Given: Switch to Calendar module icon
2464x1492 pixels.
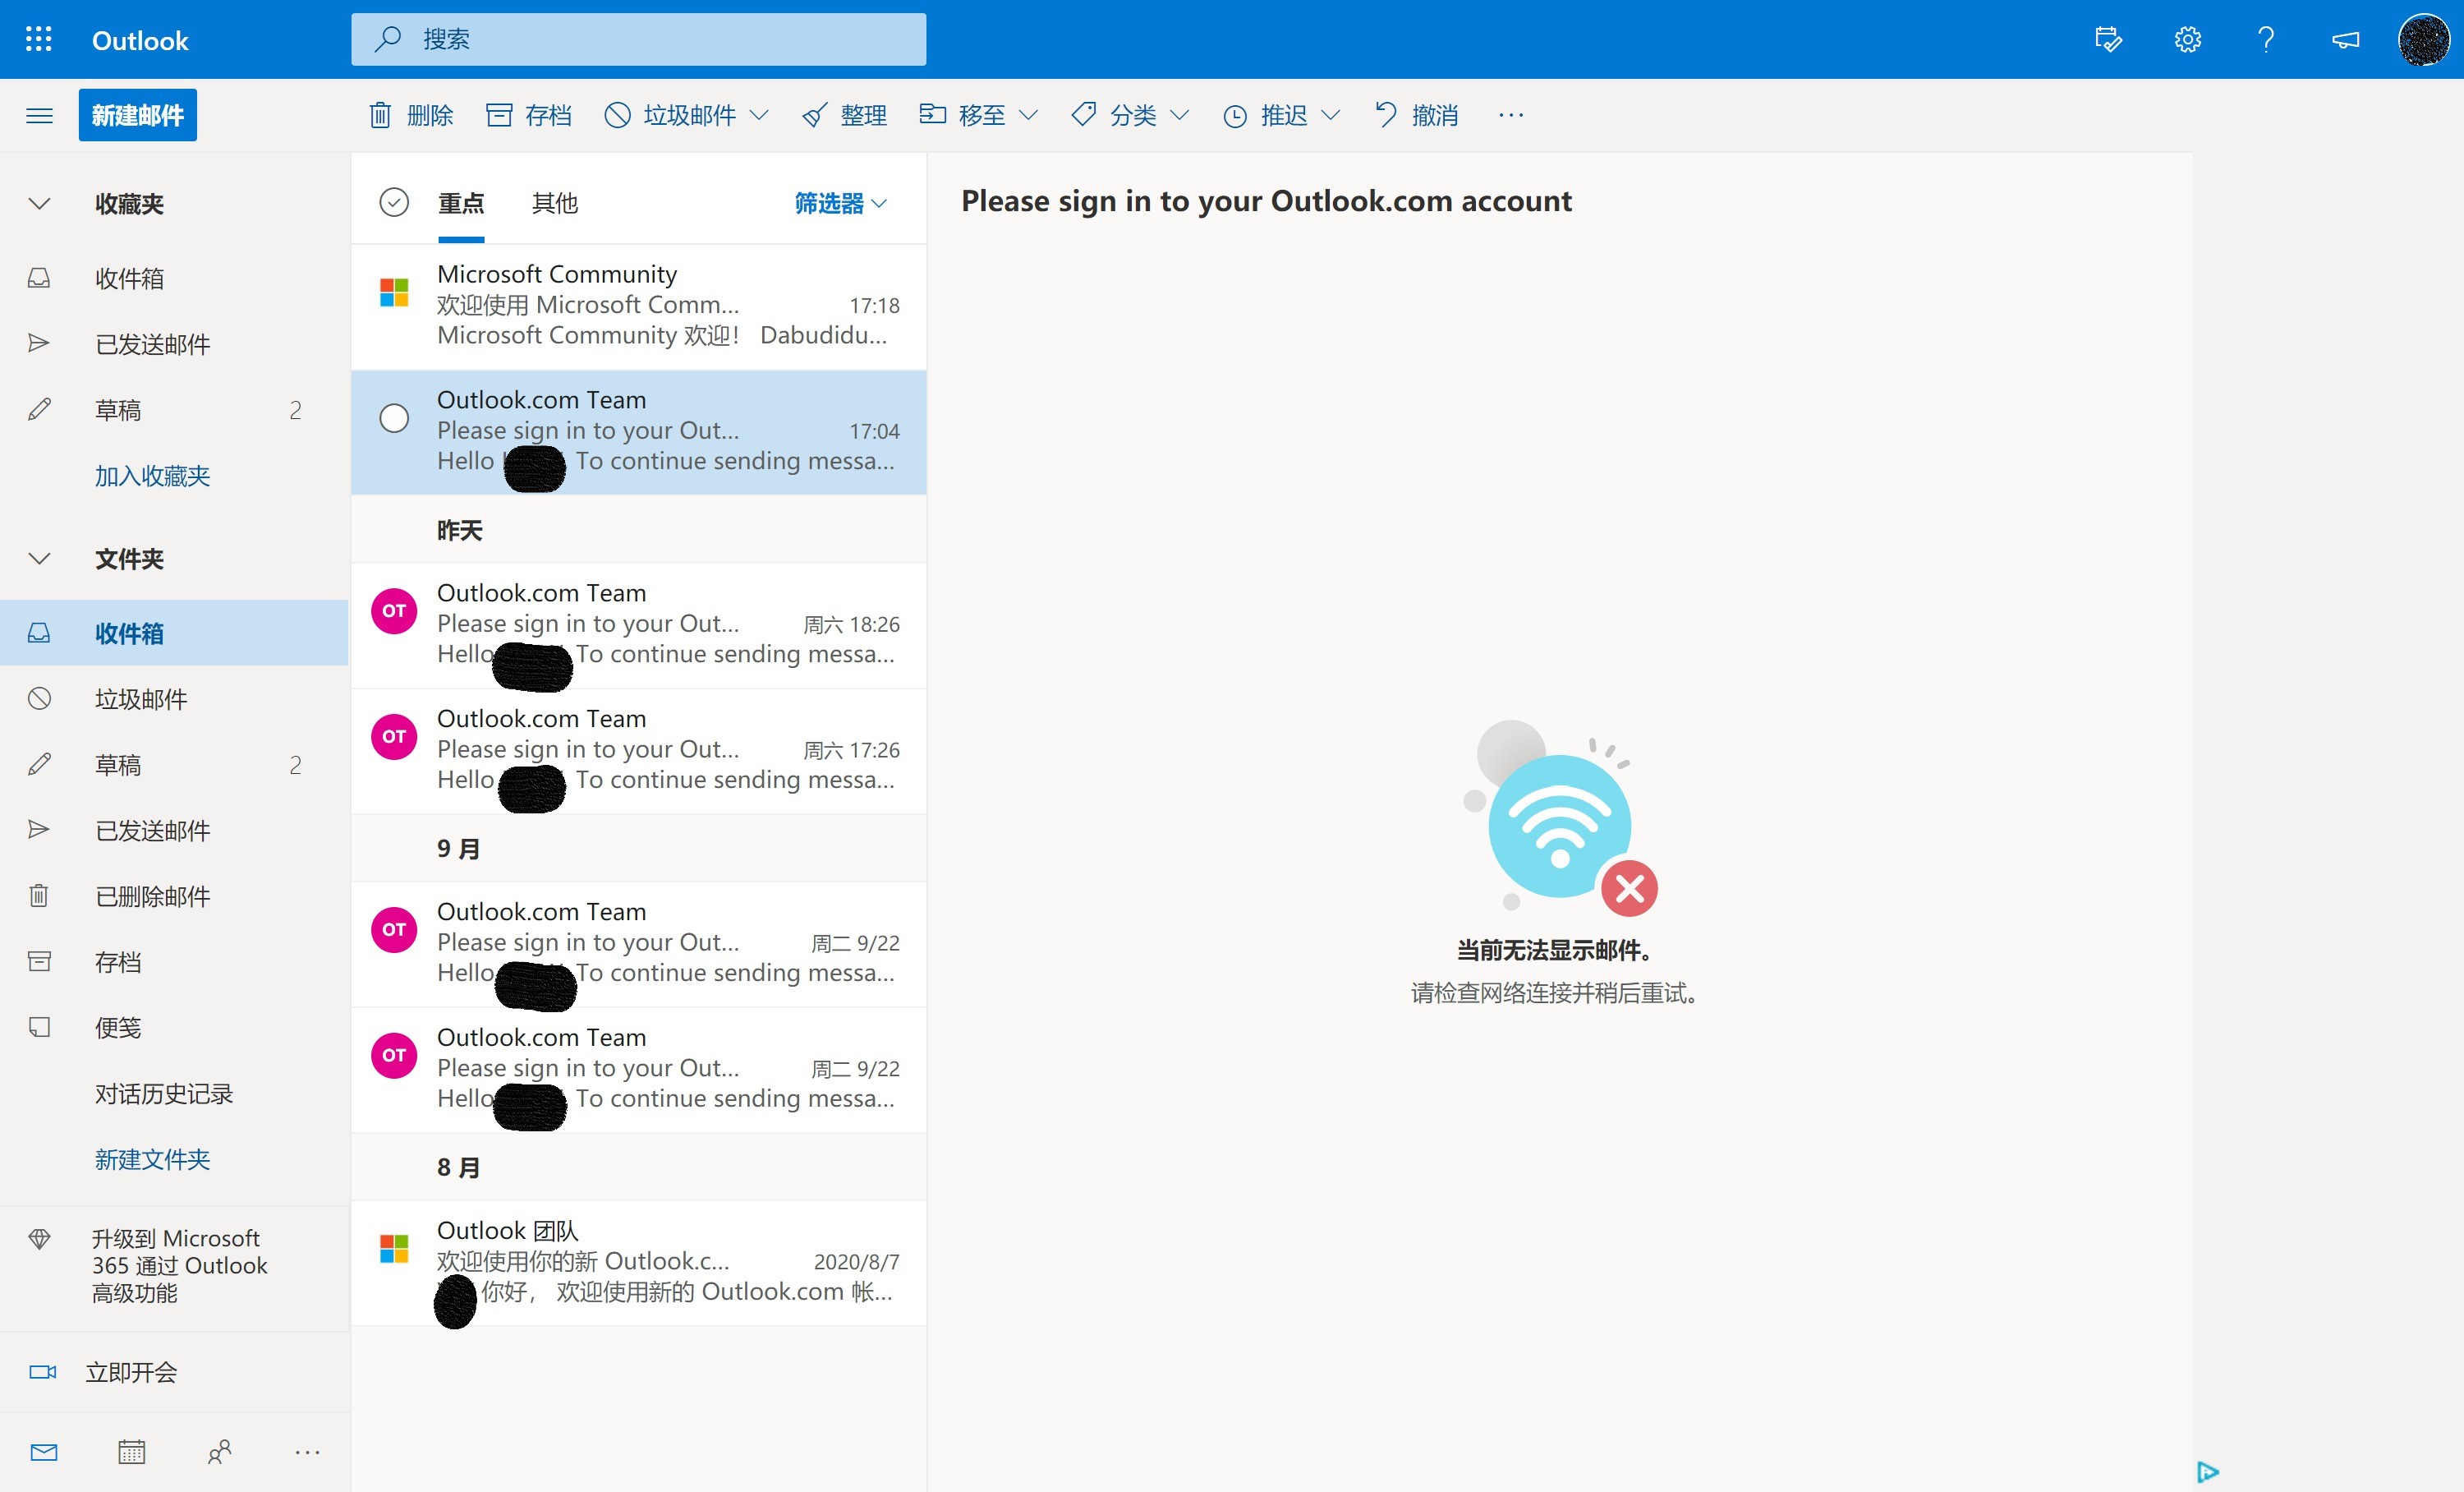Looking at the screenshot, I should tap(131, 1452).
